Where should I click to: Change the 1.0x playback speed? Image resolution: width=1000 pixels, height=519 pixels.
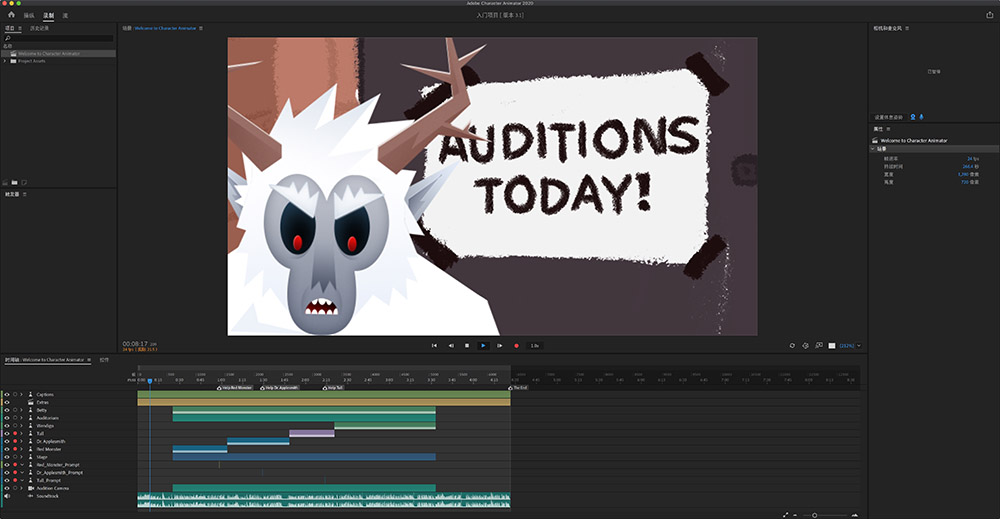(534, 346)
